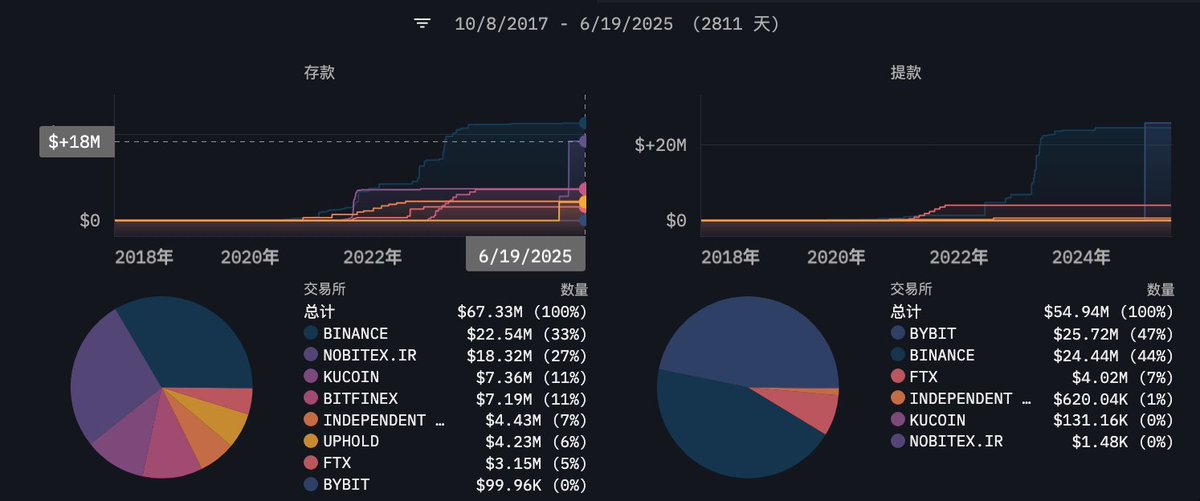Click the BINANCE deposit amount $22.54M (33%)
Image resolution: width=1200 pixels, height=501 pixels.
pyautogui.click(x=527, y=333)
